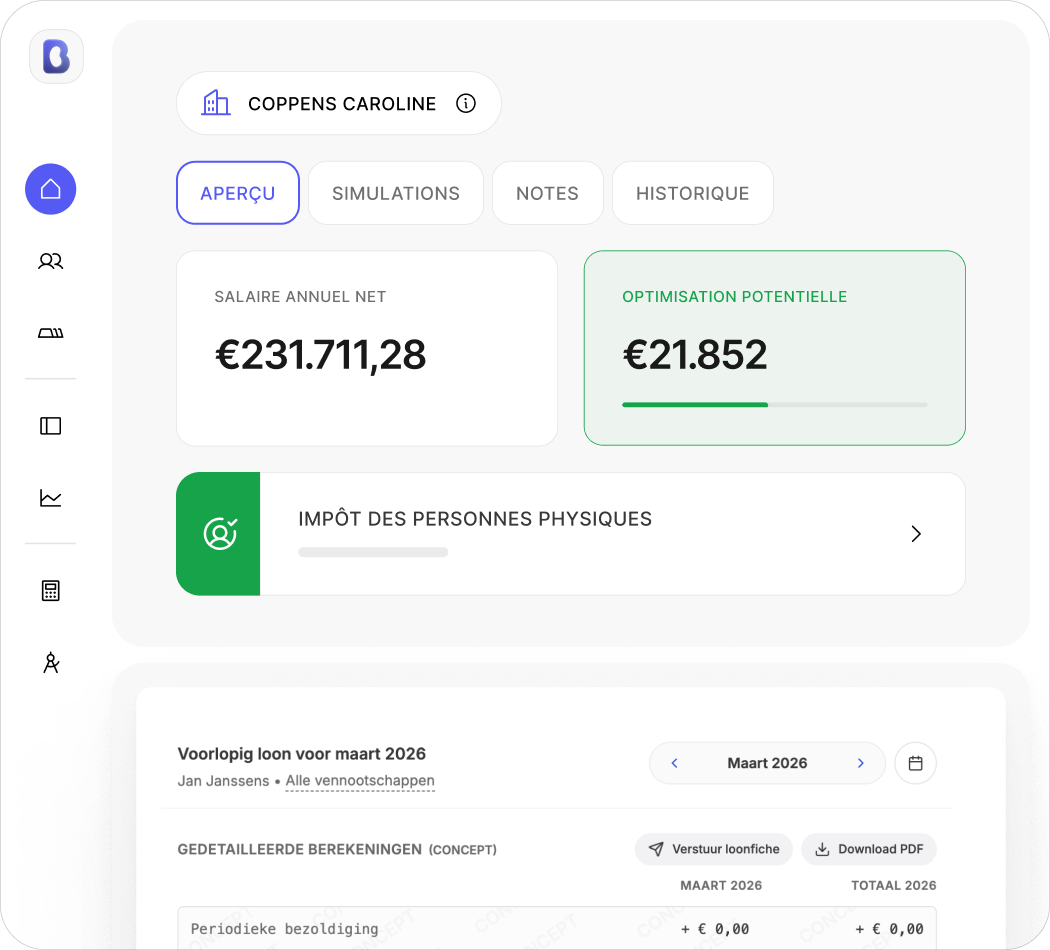Screen dimensions: 1050x950
Task: Download the payslip PDF
Action: pyautogui.click(x=869, y=849)
